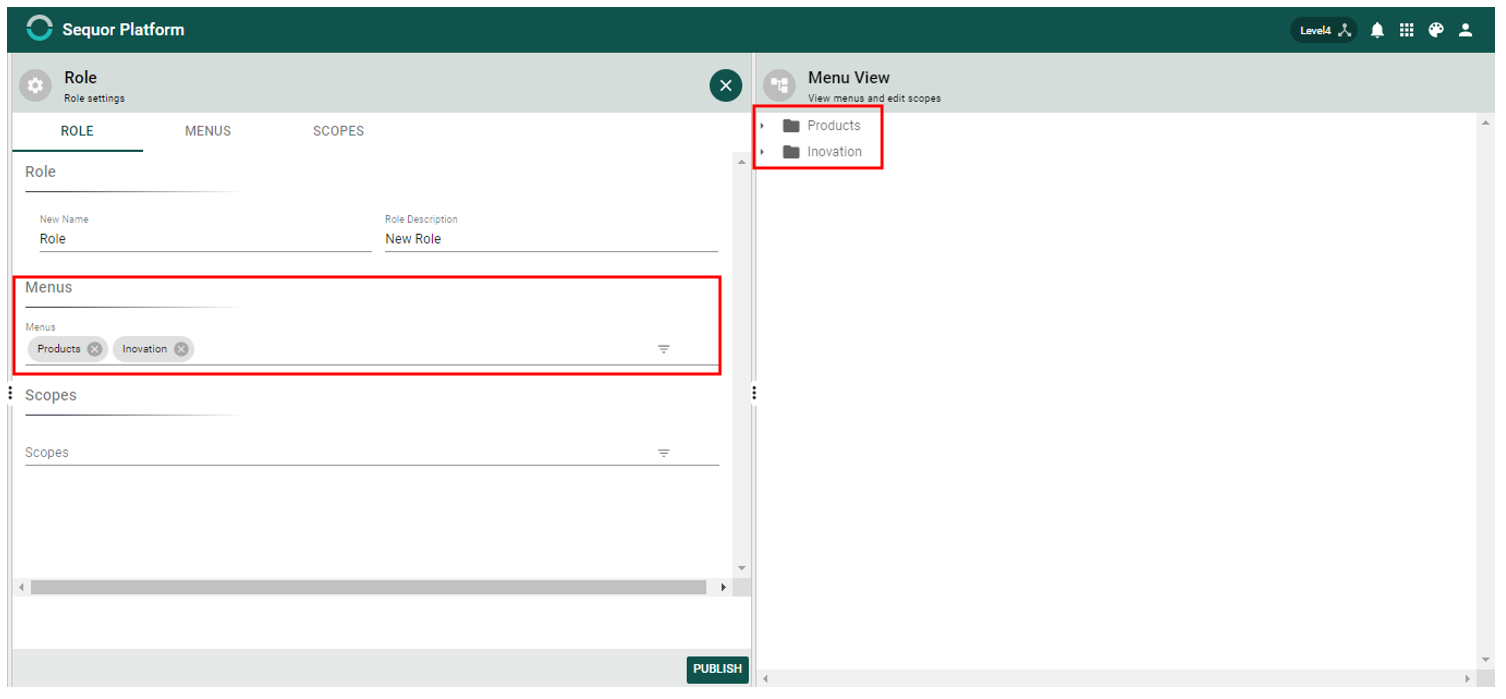Select the Products folder in Menu View
The height and width of the screenshot is (699, 1506).
821,126
